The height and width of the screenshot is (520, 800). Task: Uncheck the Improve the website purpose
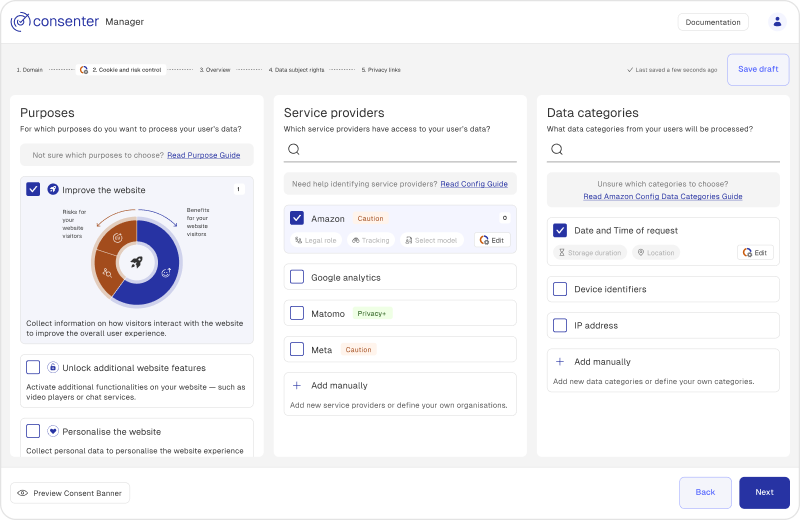click(33, 189)
